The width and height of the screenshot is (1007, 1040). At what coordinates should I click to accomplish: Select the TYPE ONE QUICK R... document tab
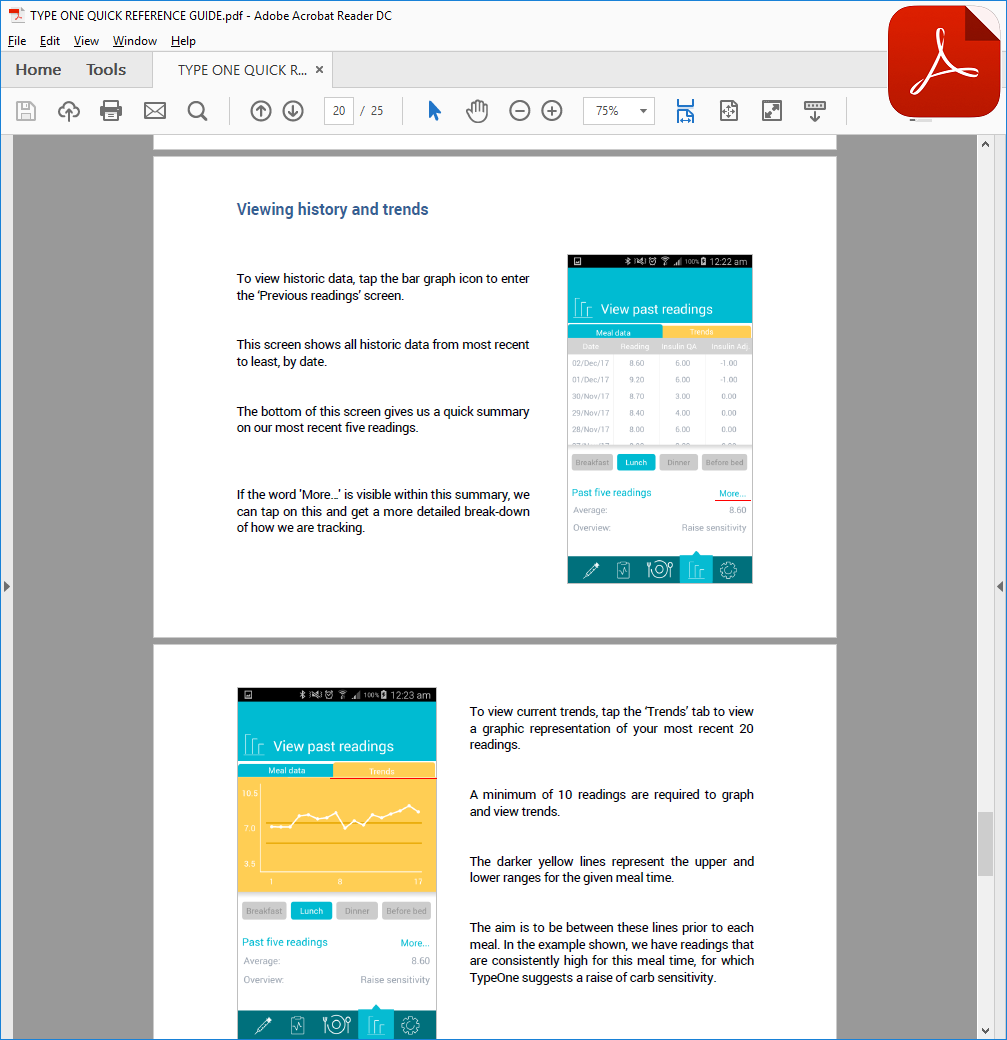pyautogui.click(x=242, y=70)
